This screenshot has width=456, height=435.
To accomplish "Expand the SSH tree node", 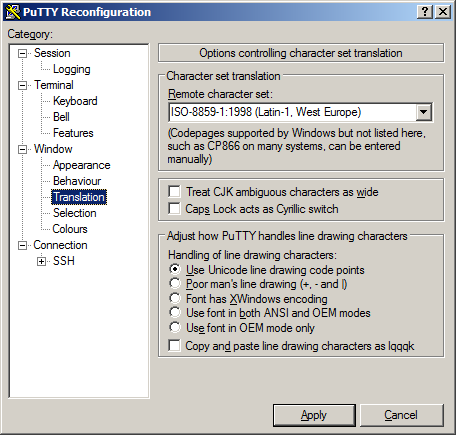I will click(x=41, y=261).
